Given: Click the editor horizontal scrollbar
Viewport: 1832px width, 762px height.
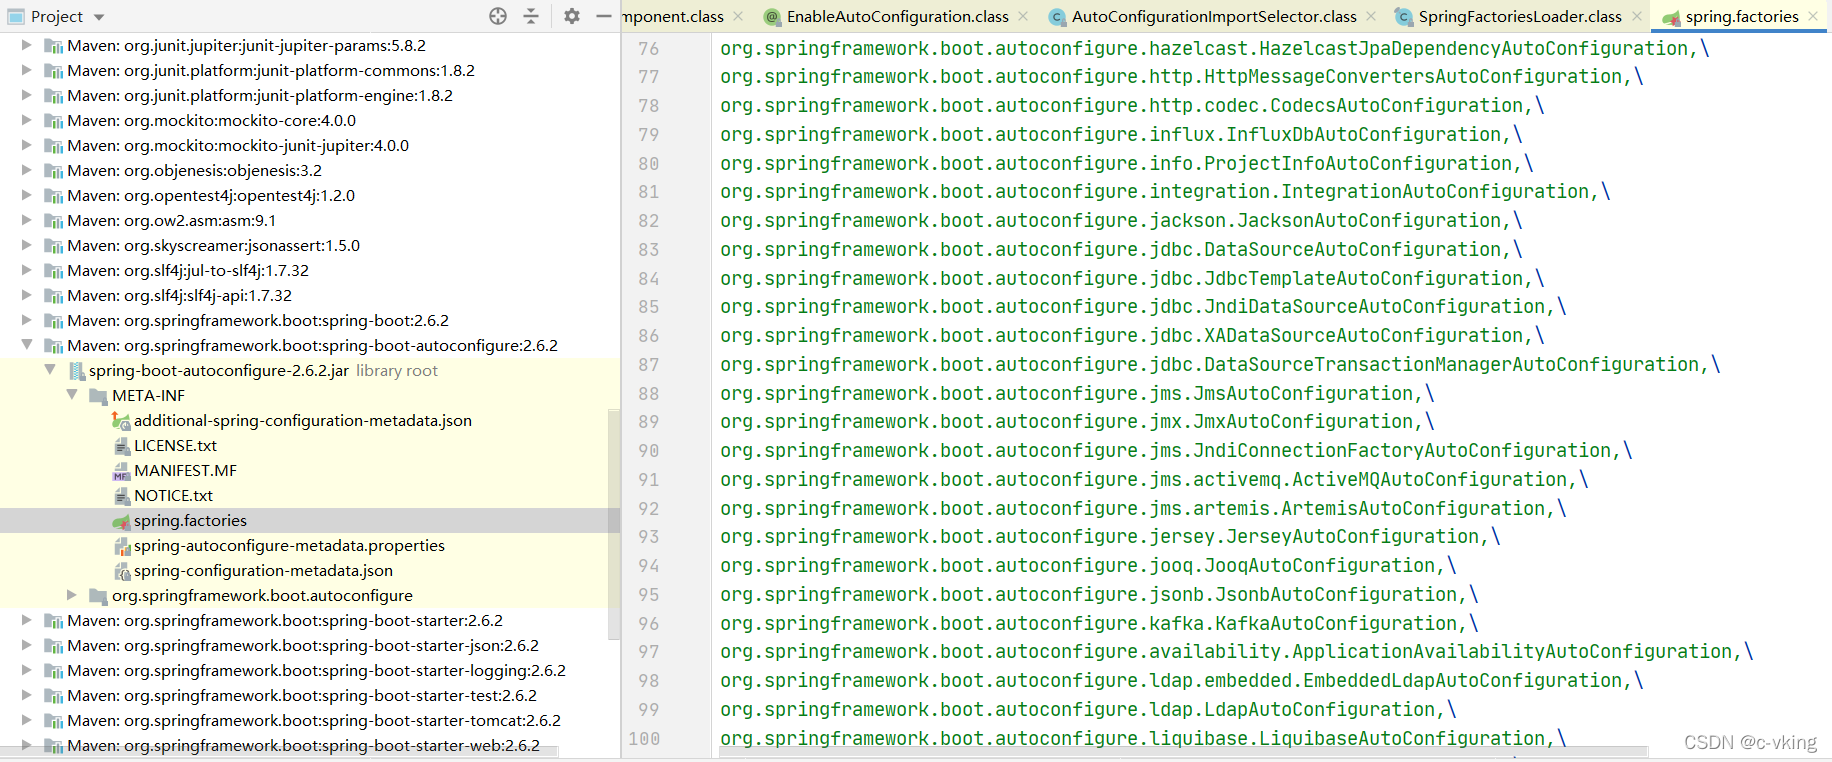Looking at the screenshot, I should click(1183, 751).
